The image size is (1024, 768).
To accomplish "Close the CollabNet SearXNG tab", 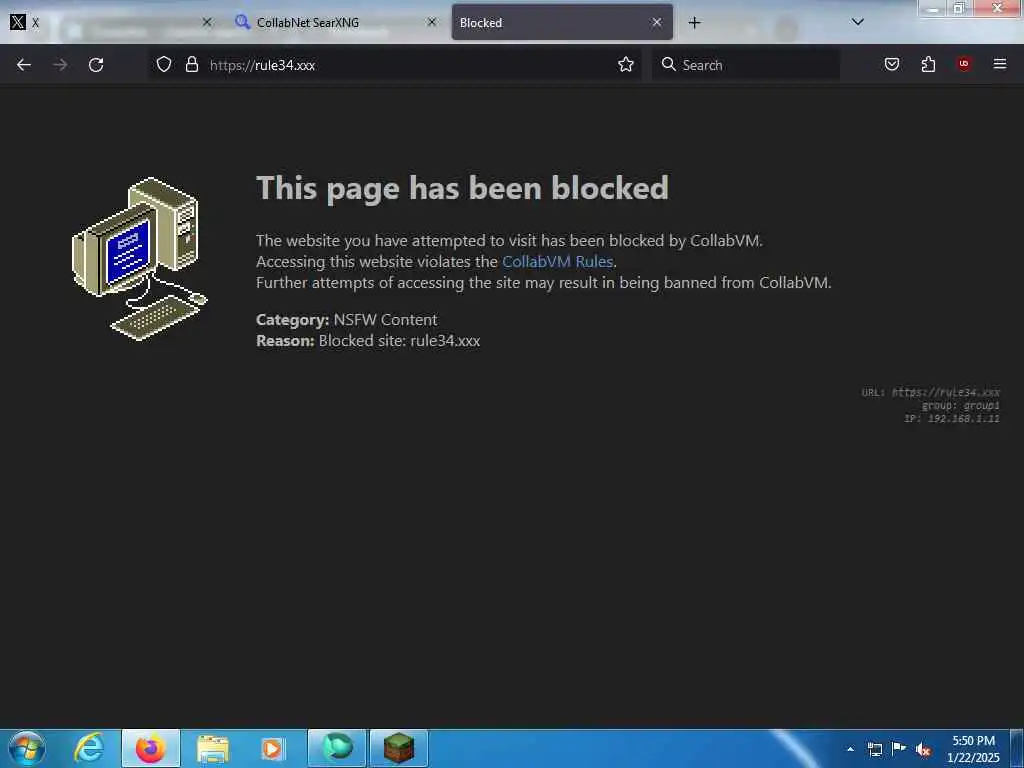I will pyautogui.click(x=432, y=23).
